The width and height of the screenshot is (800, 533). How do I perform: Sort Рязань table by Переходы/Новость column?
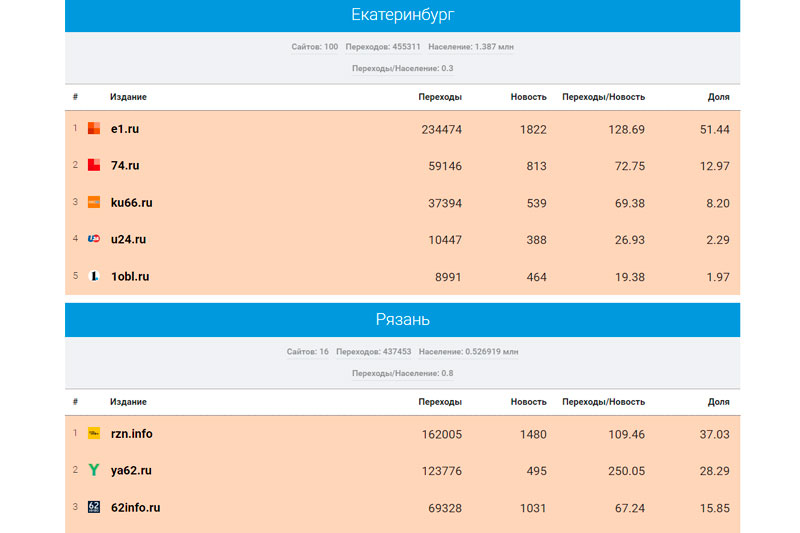(603, 402)
